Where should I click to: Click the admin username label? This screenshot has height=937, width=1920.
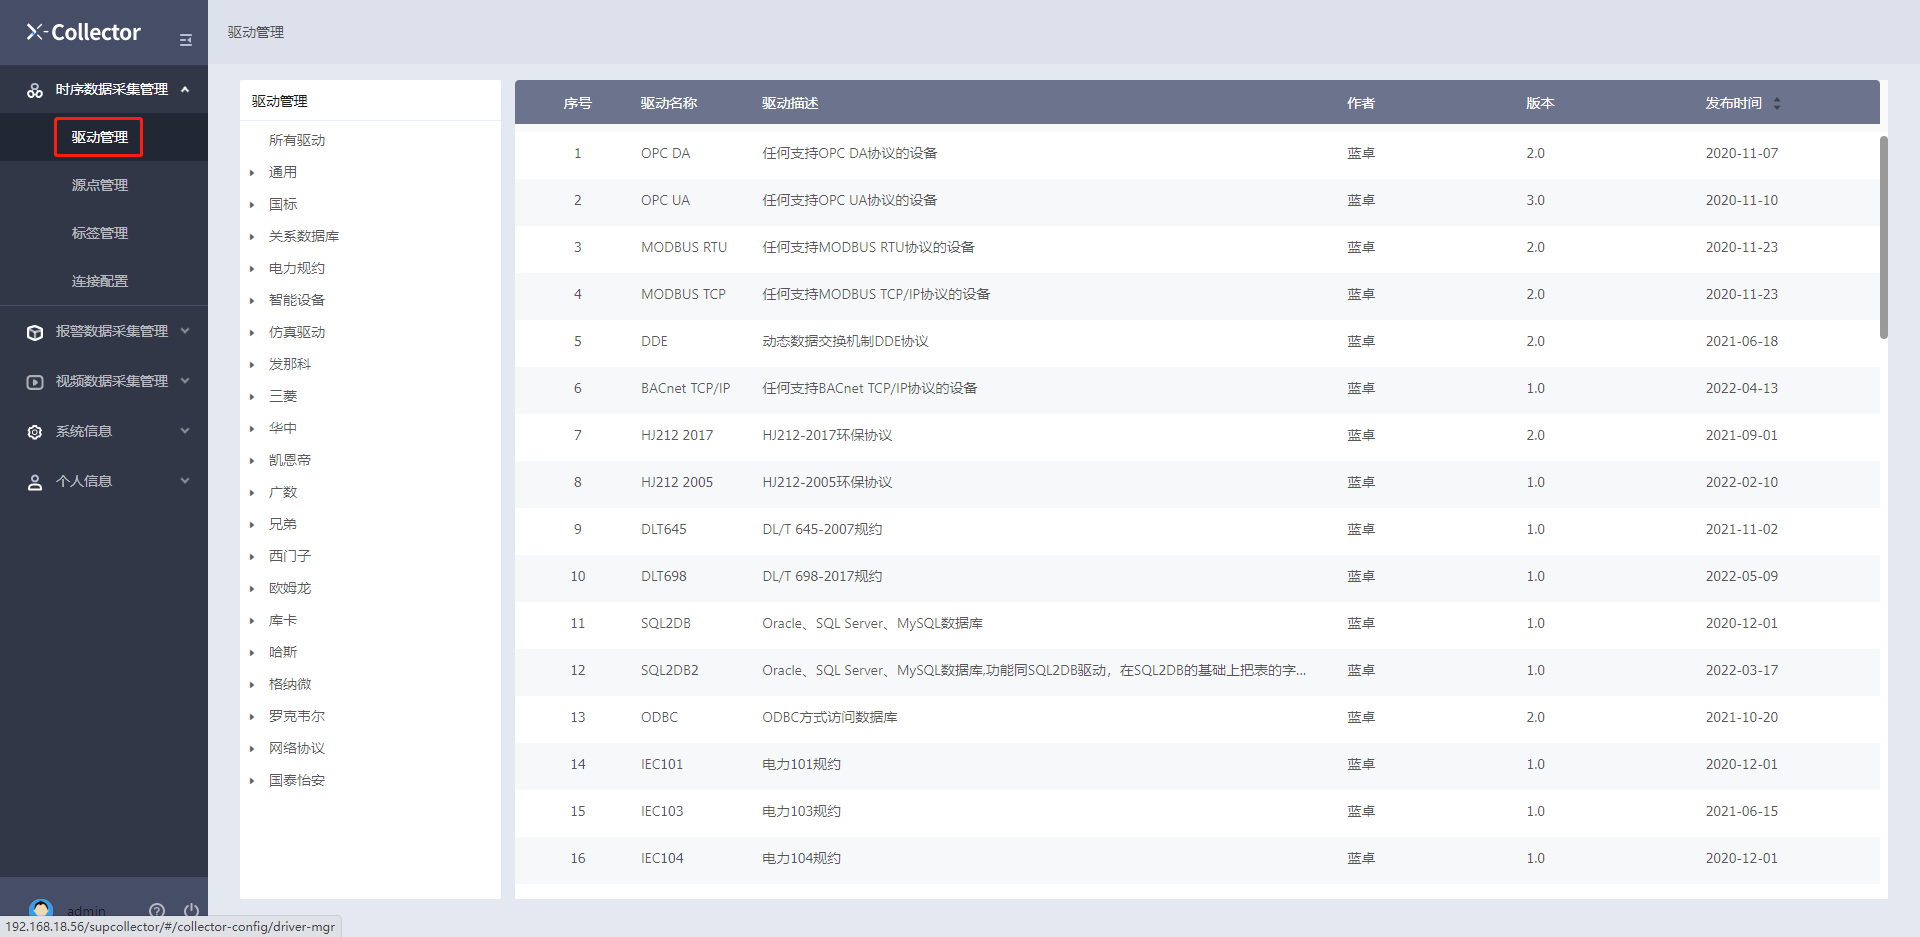click(86, 911)
